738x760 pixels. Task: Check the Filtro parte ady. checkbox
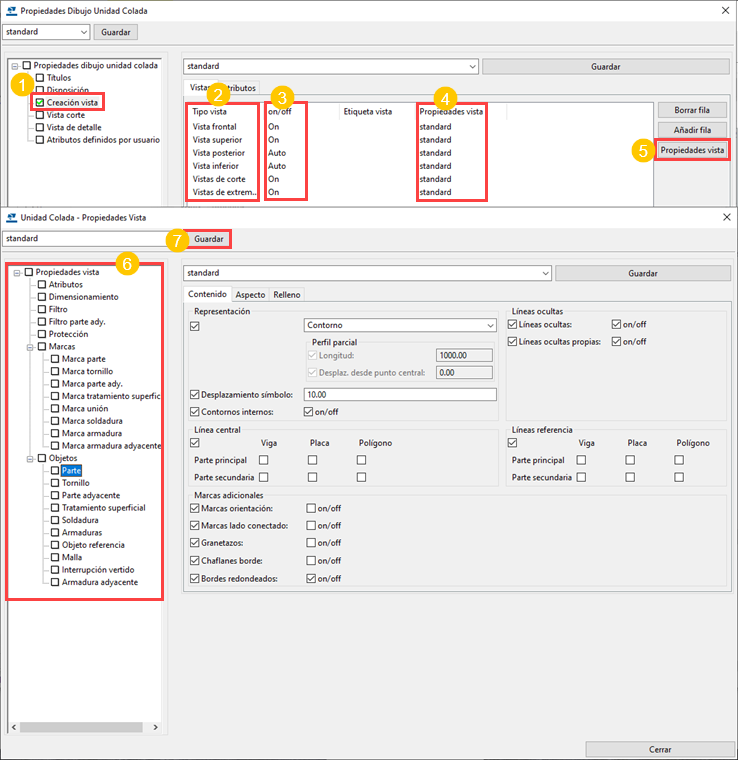(x=42, y=321)
